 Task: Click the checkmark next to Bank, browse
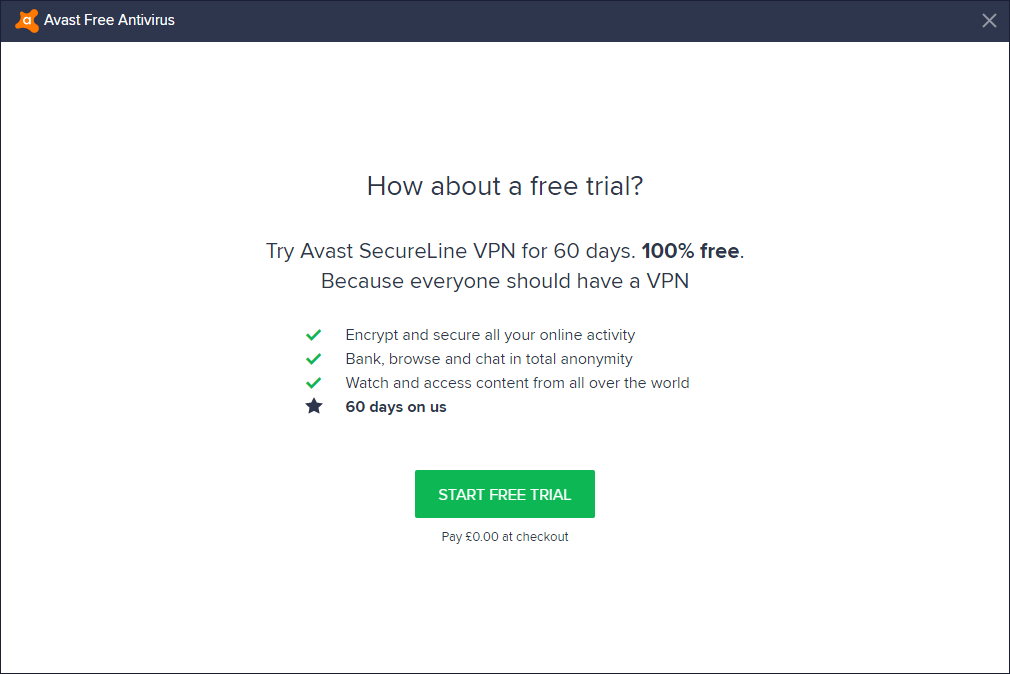[314, 359]
